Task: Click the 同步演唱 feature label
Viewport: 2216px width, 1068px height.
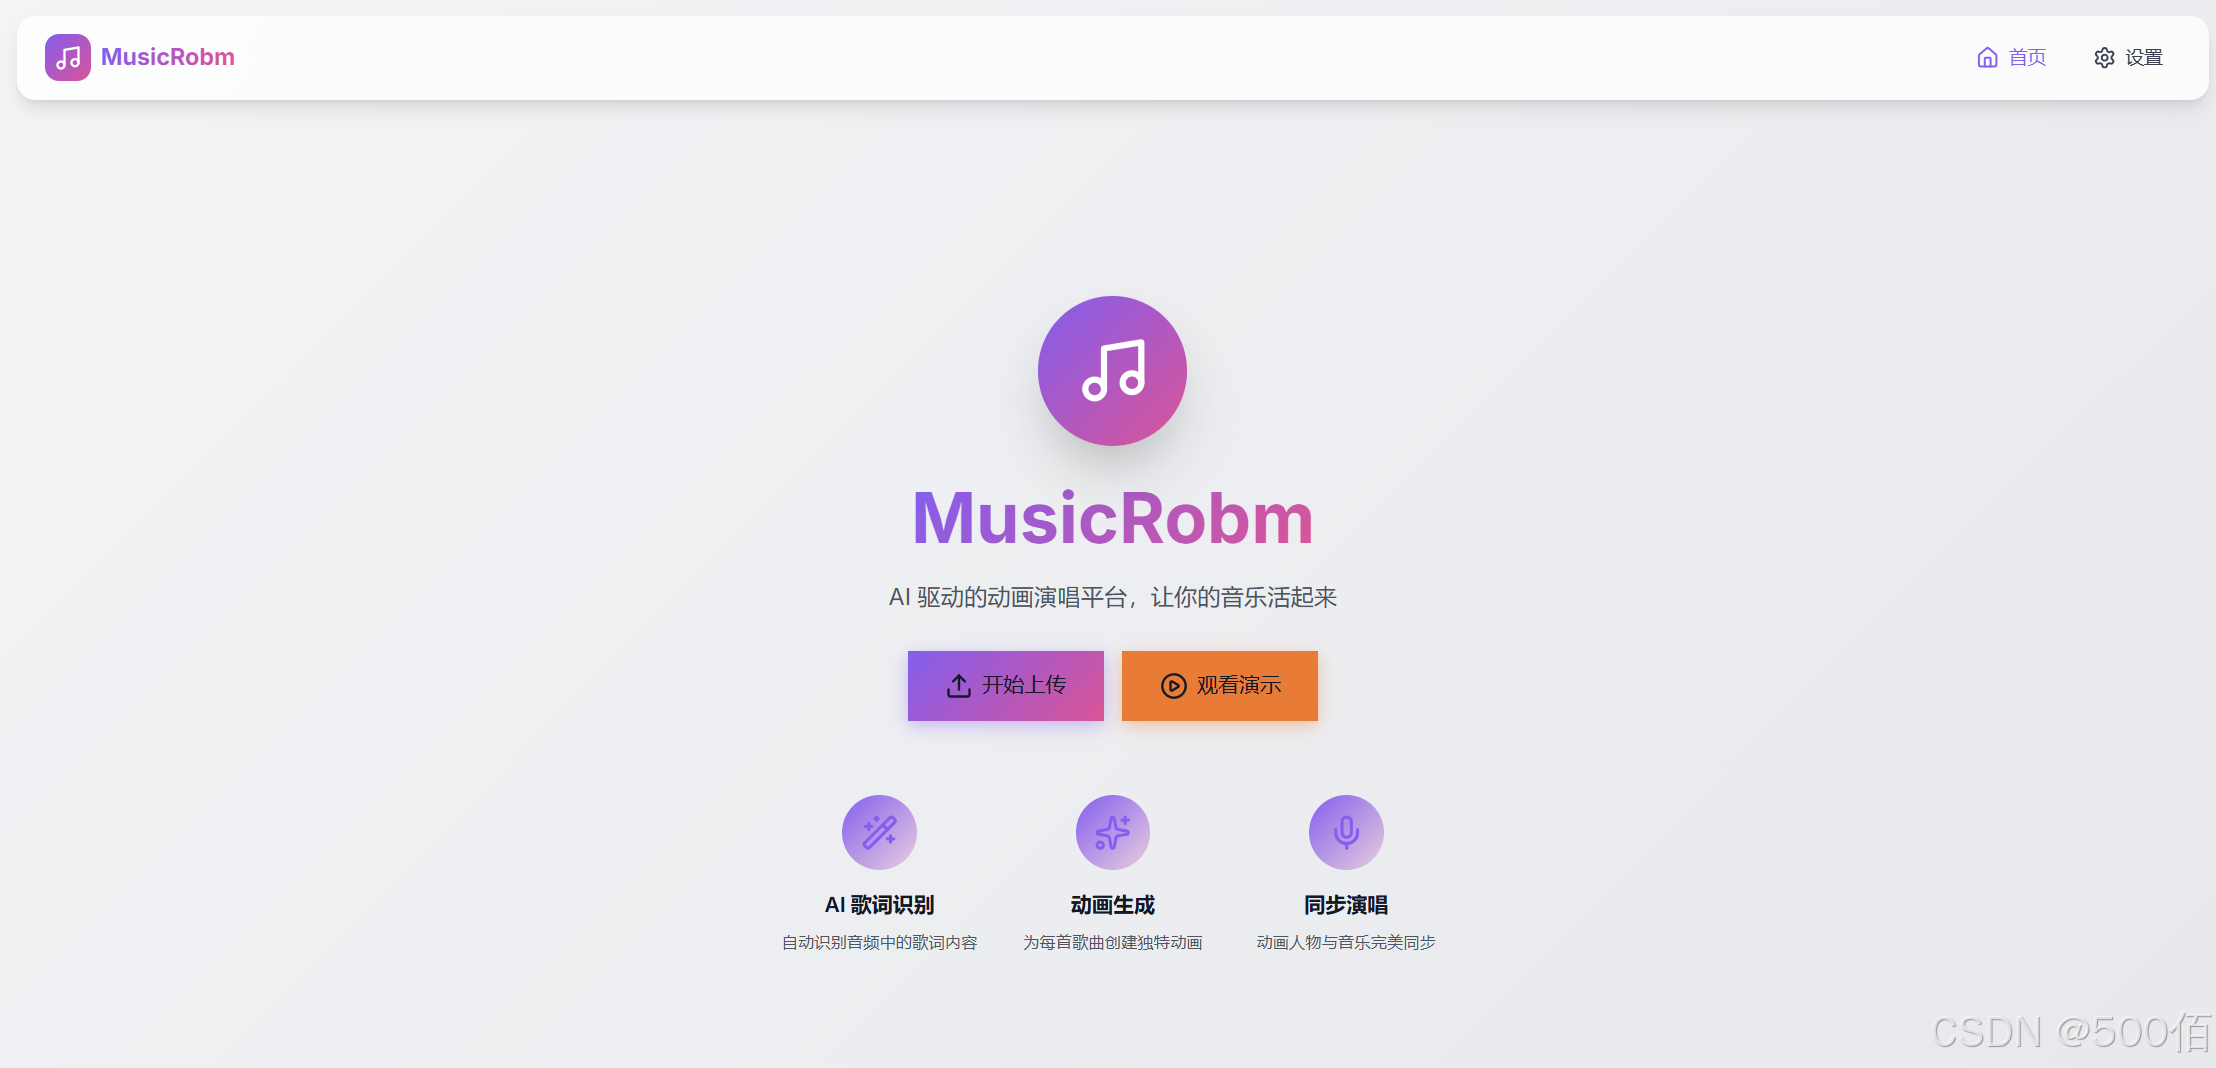Action: tap(1345, 904)
